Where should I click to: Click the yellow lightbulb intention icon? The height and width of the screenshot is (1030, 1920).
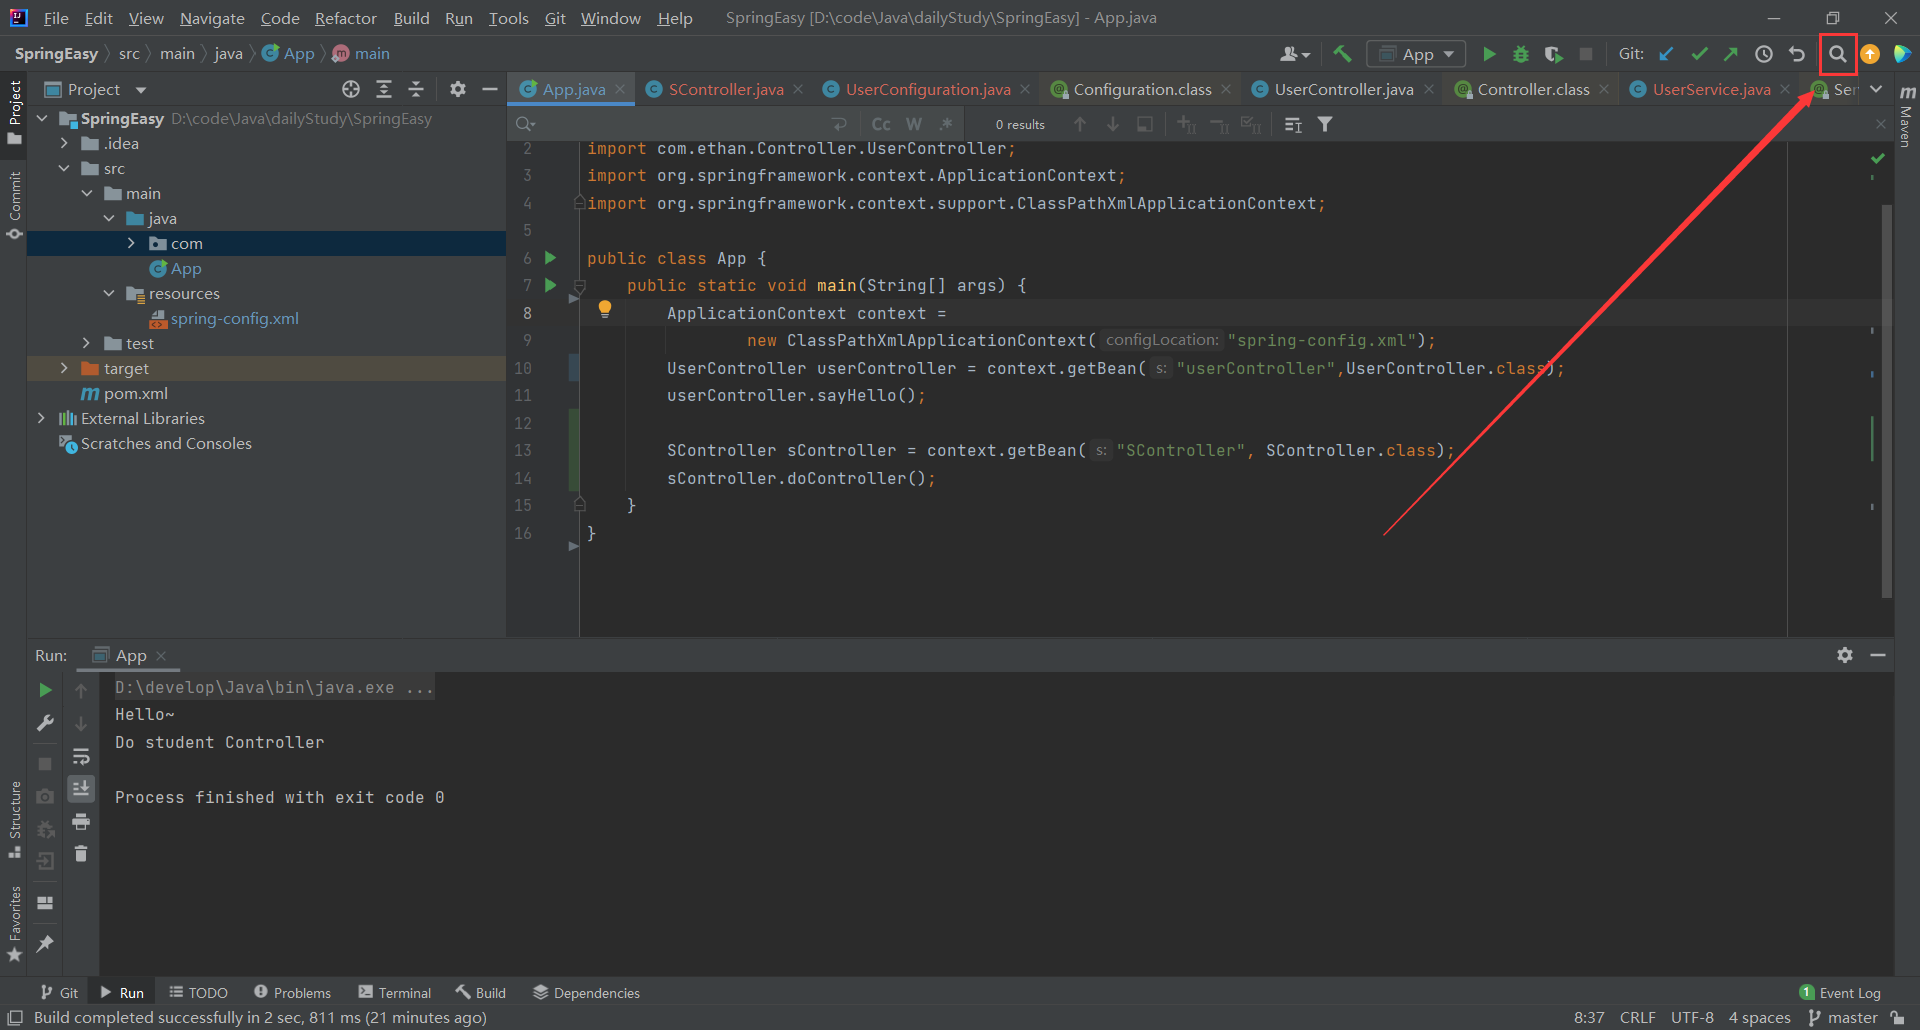[605, 309]
